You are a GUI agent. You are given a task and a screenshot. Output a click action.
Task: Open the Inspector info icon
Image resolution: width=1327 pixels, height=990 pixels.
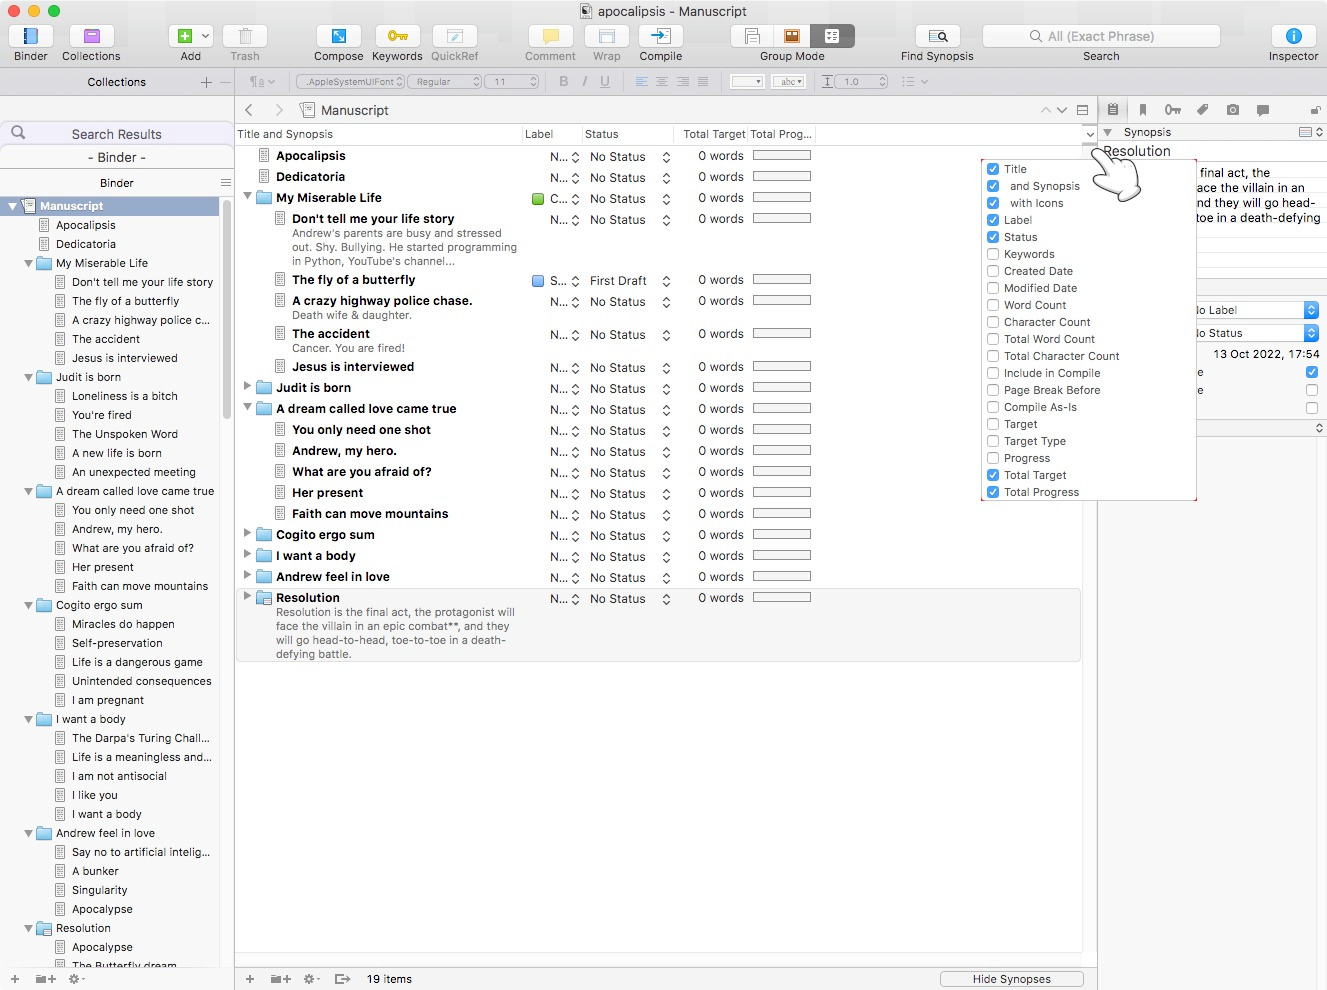1293,36
